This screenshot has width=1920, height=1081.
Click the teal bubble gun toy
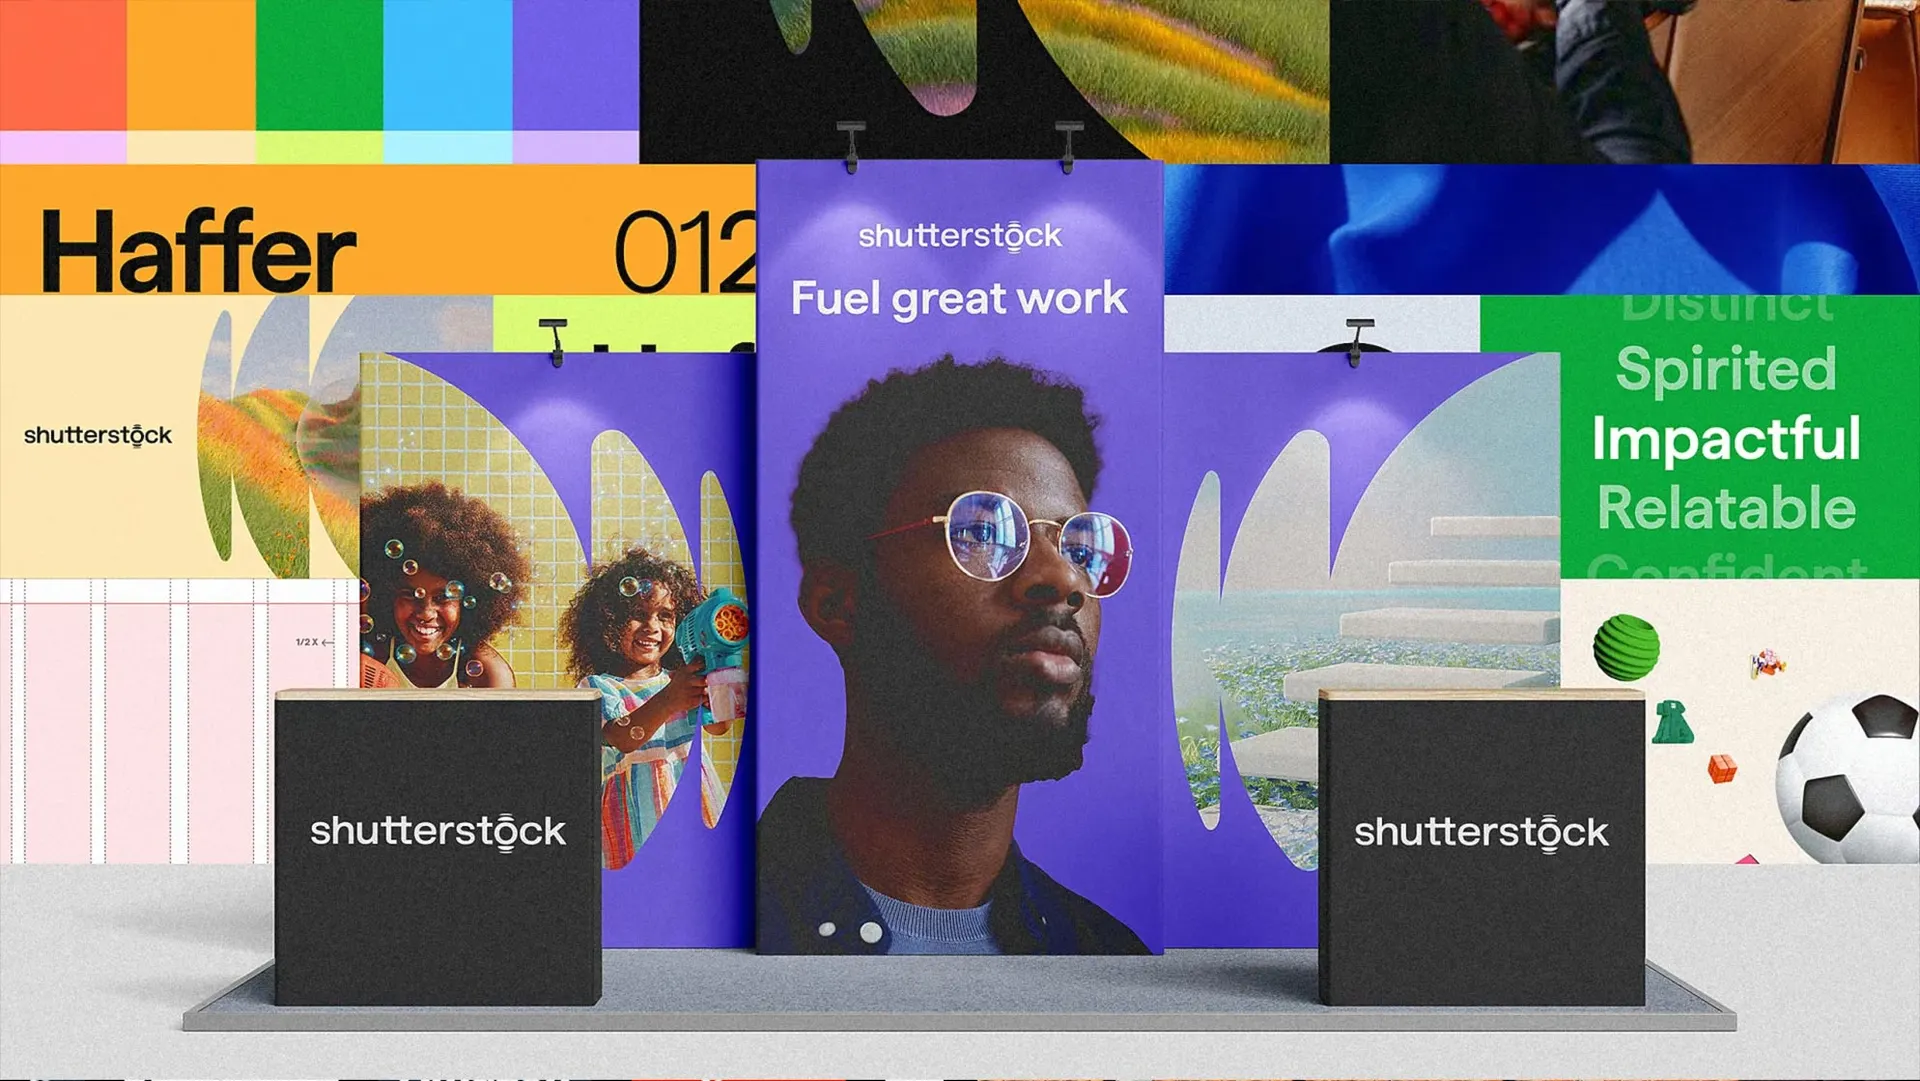713,644
